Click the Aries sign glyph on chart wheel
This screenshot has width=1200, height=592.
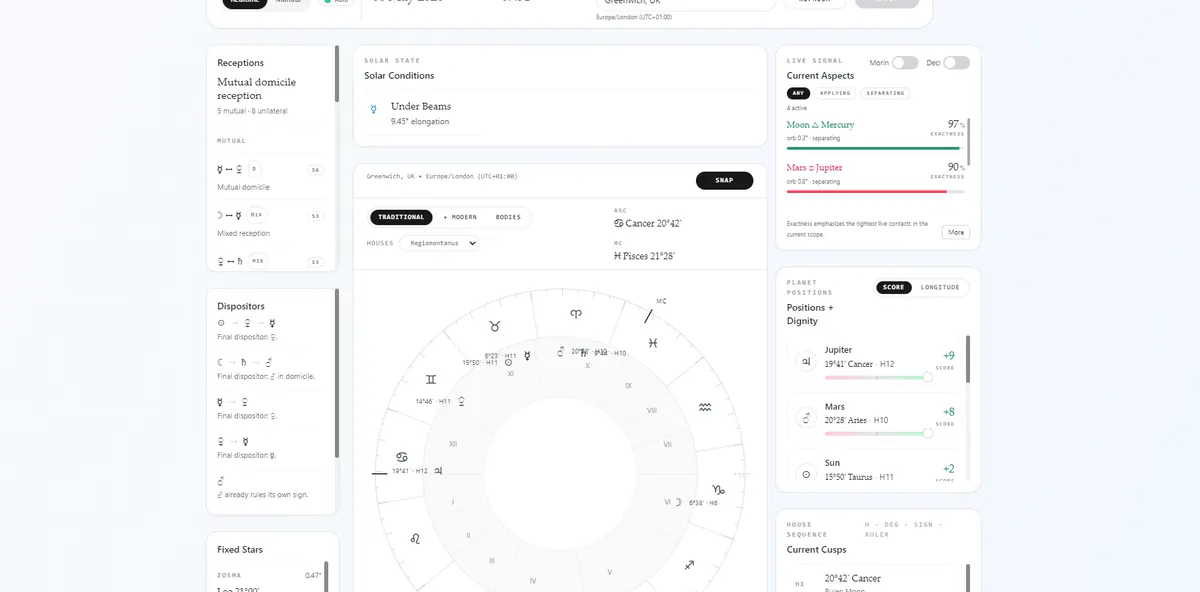coord(575,313)
